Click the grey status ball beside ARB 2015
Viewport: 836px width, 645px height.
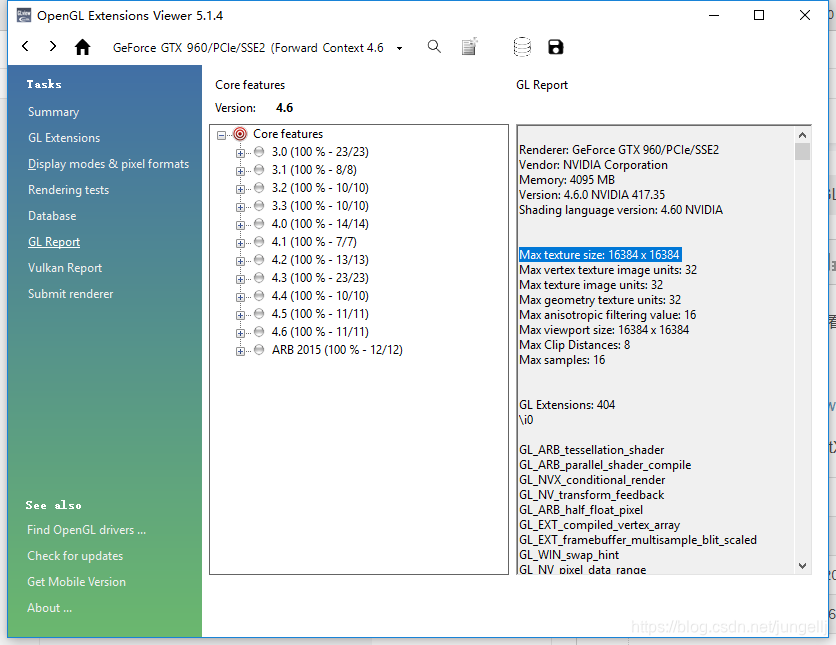point(259,350)
